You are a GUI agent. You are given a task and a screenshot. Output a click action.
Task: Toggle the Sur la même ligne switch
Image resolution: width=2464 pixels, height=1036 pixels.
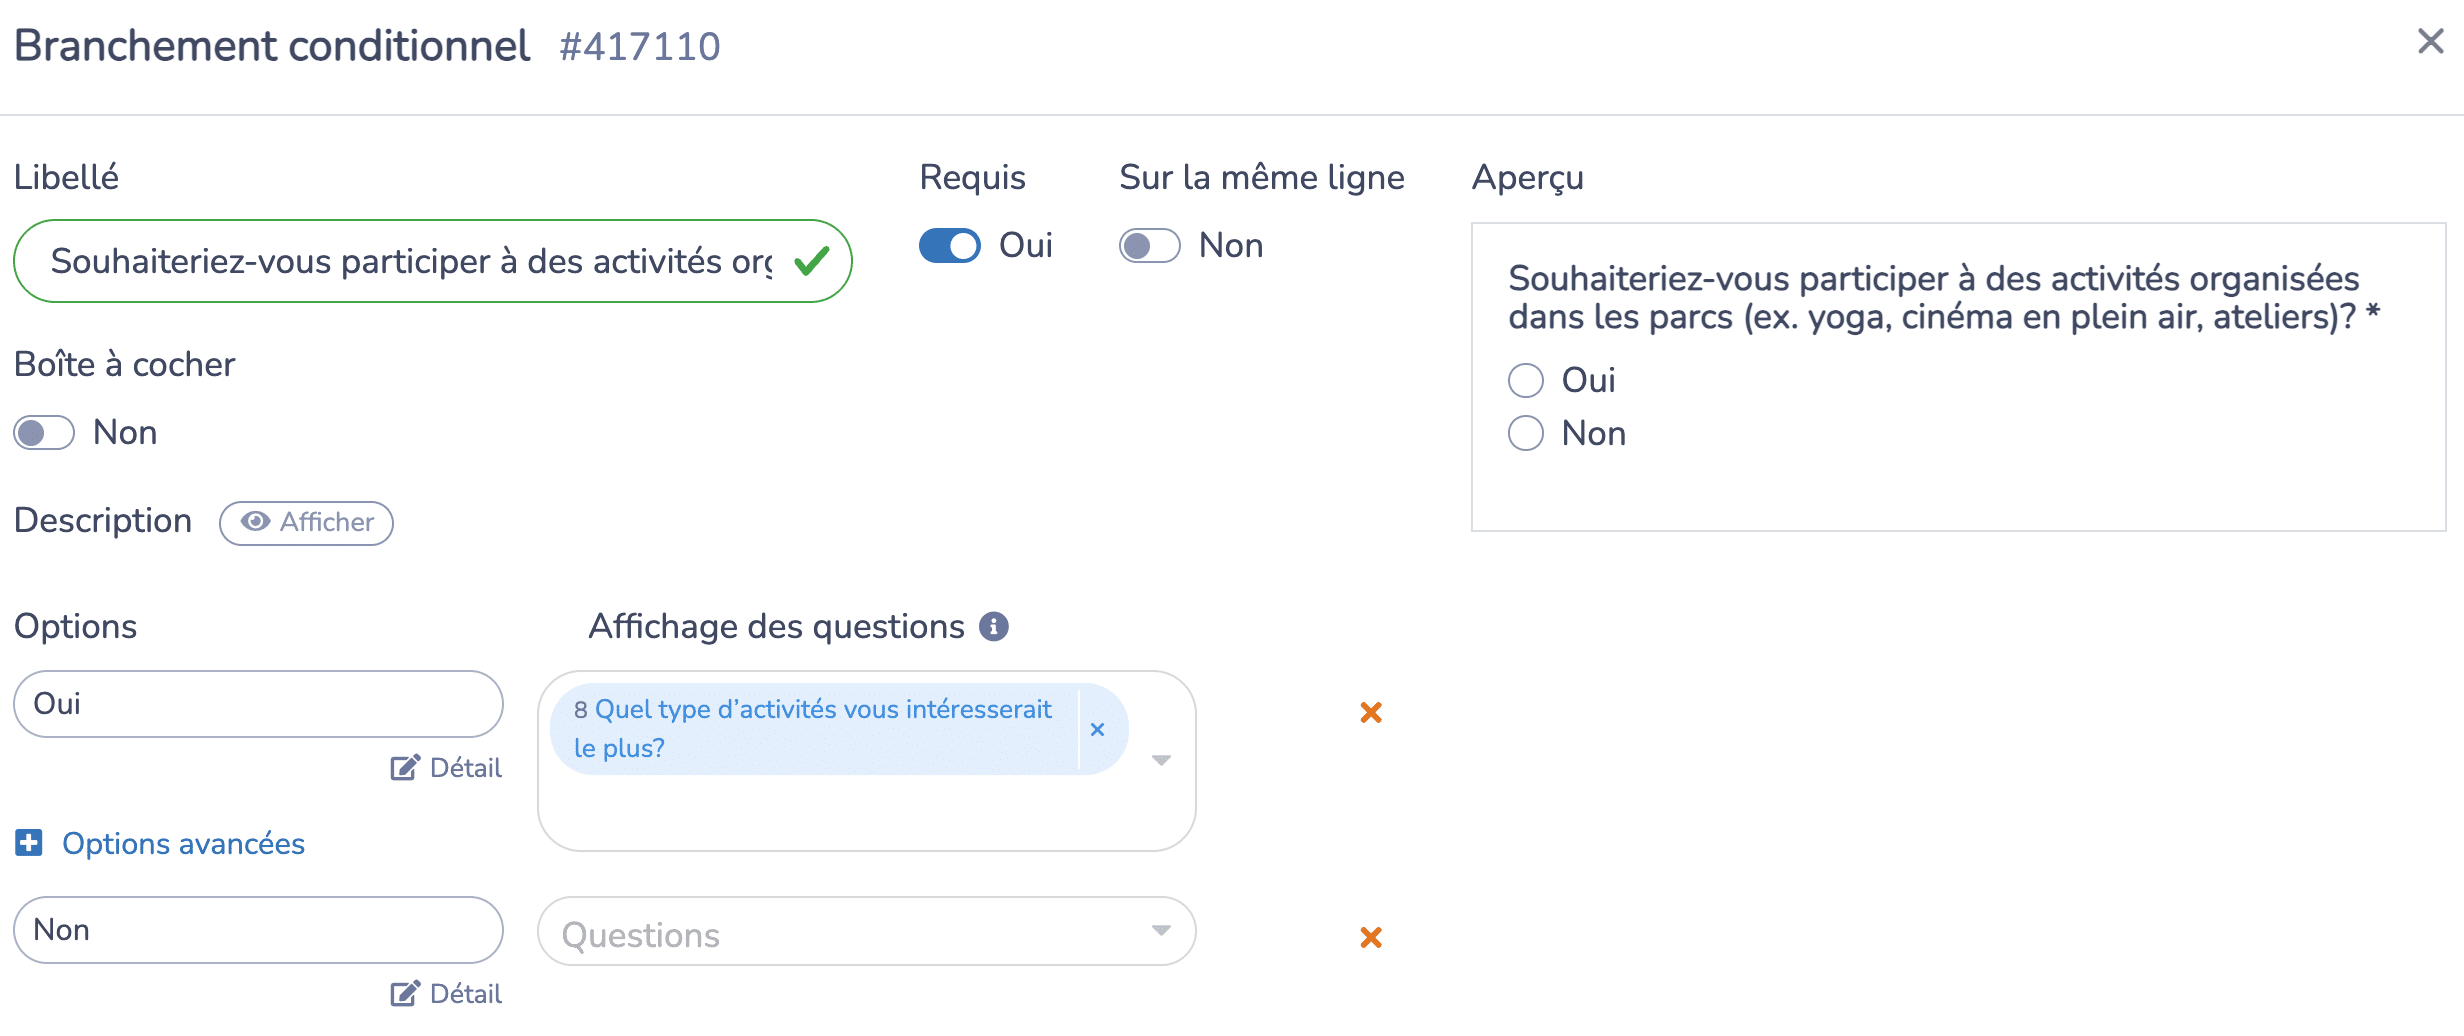(1150, 246)
